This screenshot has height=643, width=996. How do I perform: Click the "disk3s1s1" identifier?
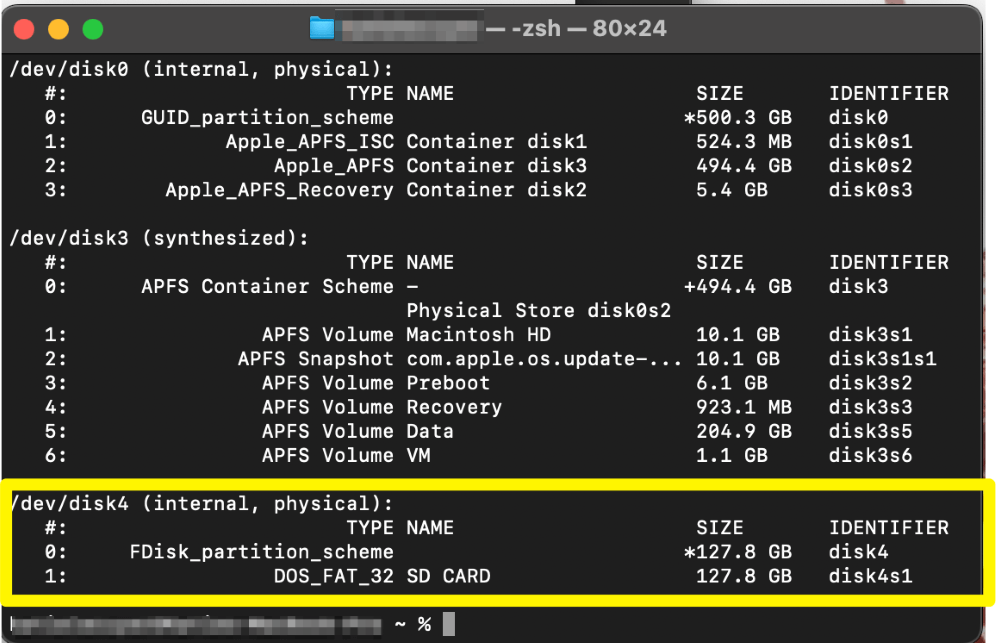(882, 359)
